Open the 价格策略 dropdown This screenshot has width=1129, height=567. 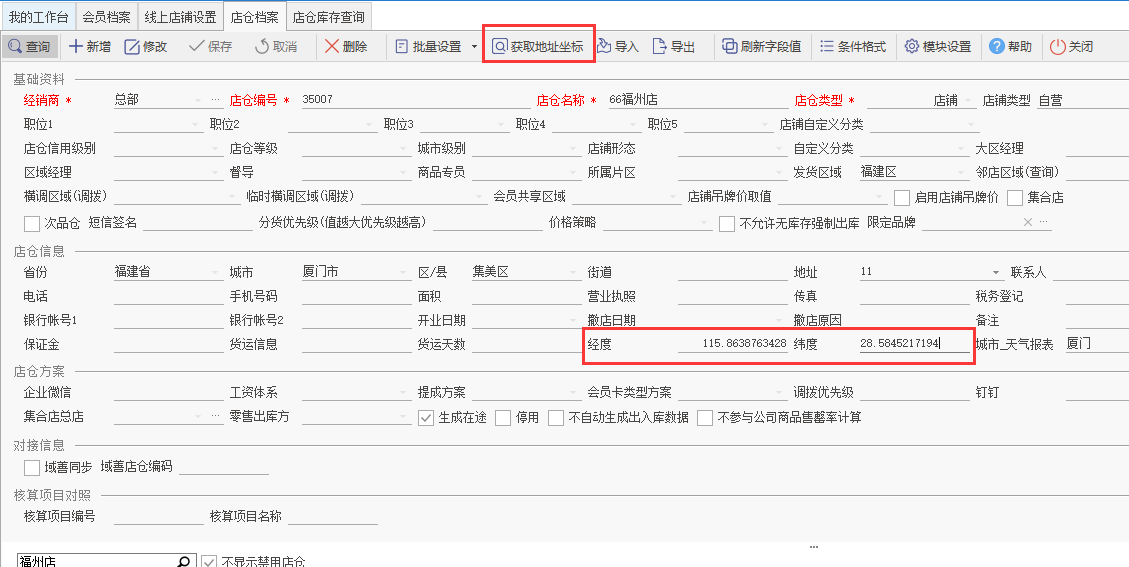(705, 223)
